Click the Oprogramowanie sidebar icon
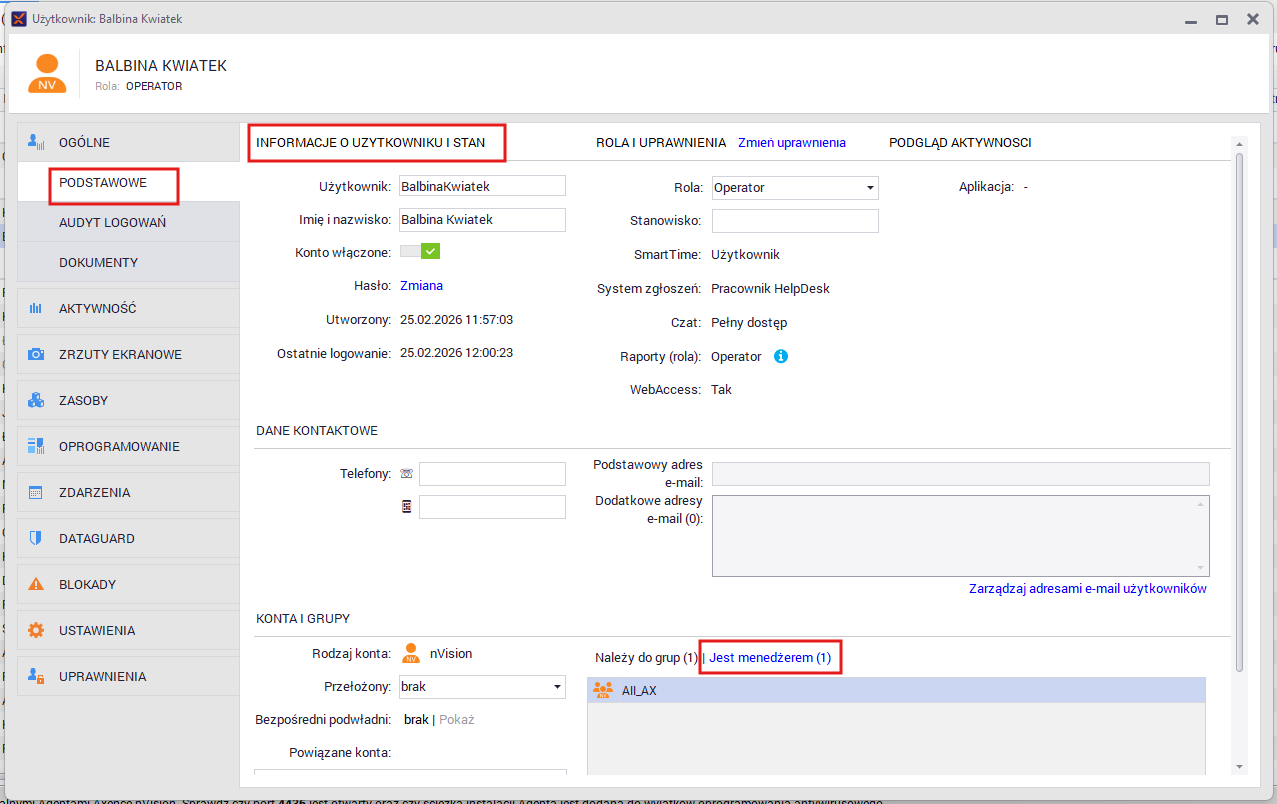 pos(36,446)
